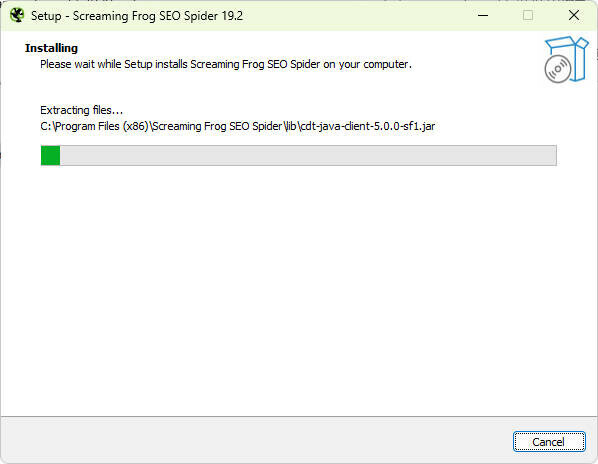Click 'on your computer' in the description
598x464 pixels.
click(367, 64)
